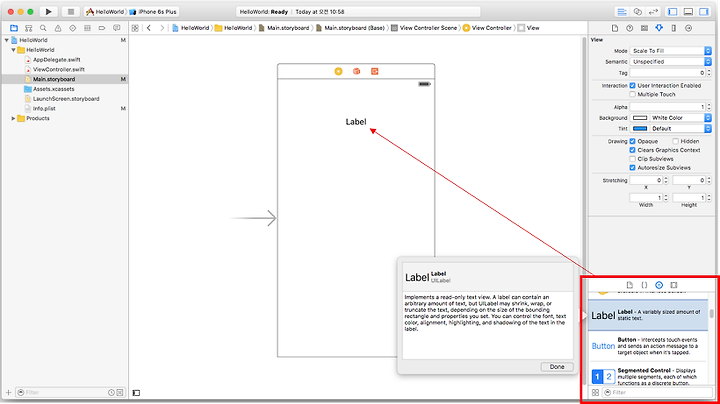Open the Issue navigator warning icon

(x=58, y=28)
